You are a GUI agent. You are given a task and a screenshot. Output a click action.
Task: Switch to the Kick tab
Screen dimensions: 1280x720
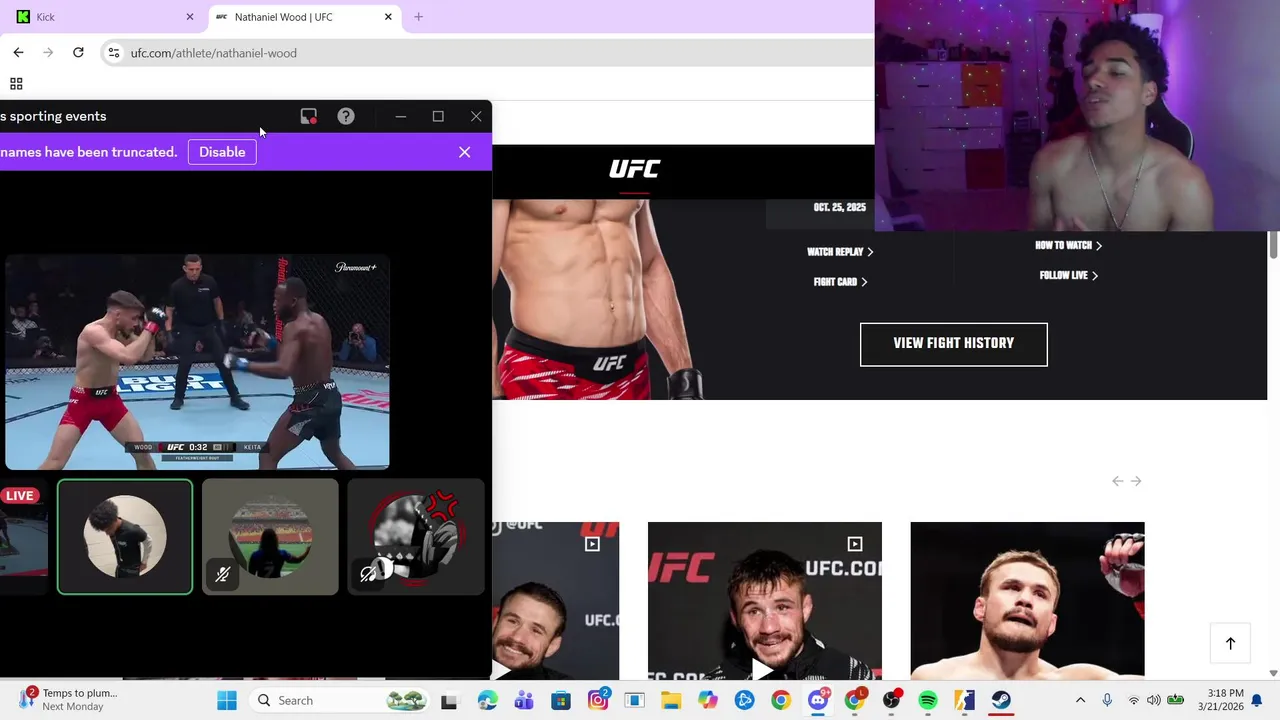(x=103, y=17)
